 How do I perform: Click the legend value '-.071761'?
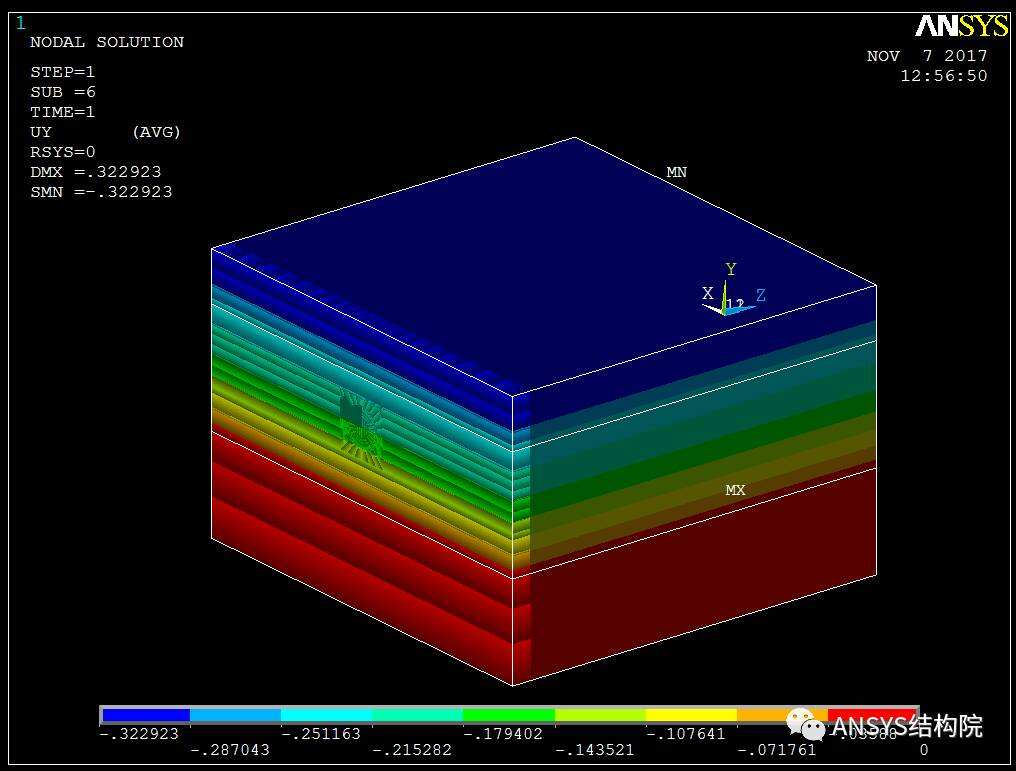[x=777, y=750]
